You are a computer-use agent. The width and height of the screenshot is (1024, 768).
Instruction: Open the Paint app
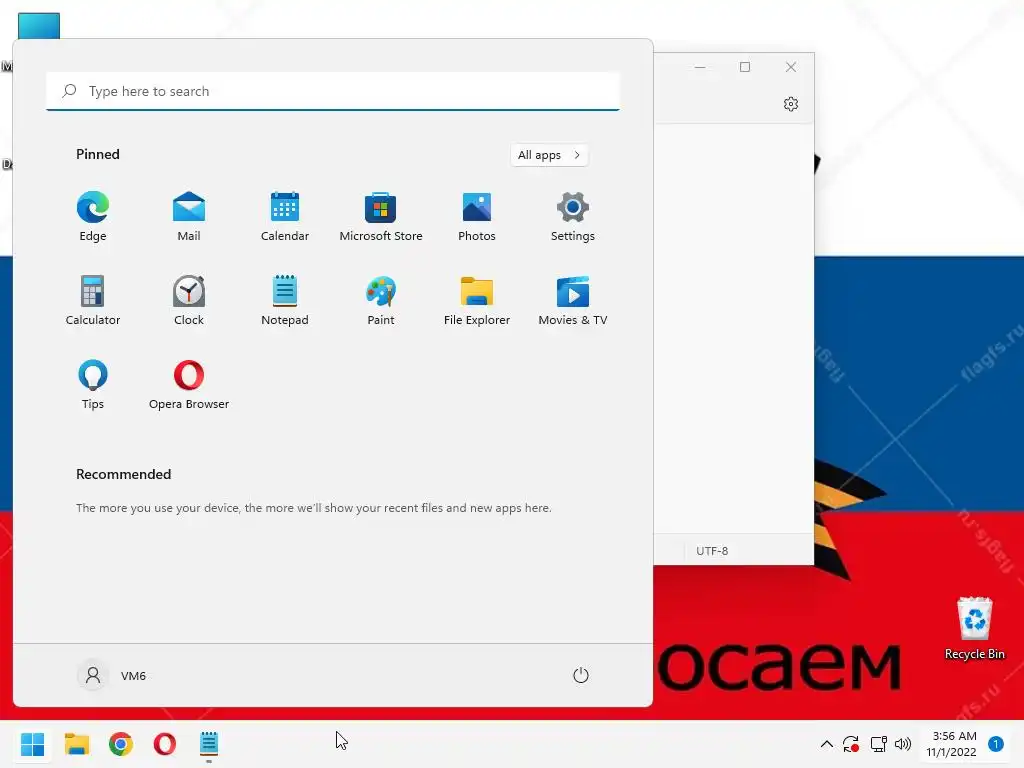click(x=381, y=300)
